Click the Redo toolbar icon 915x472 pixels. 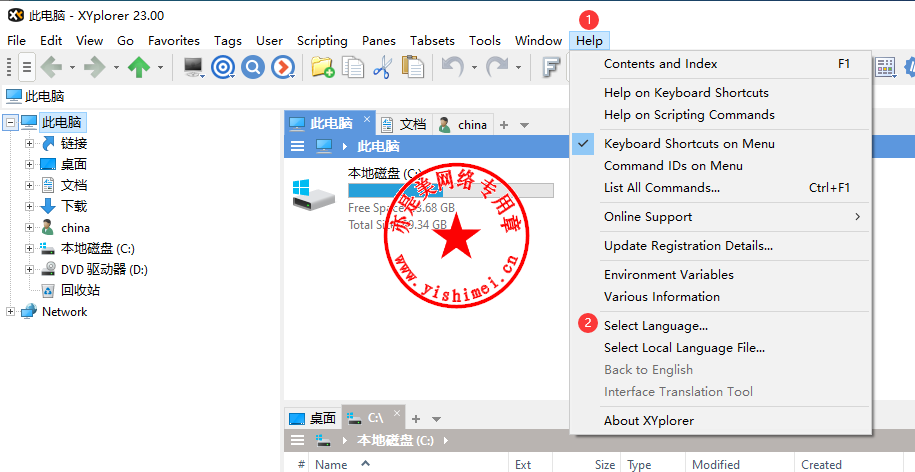point(497,67)
